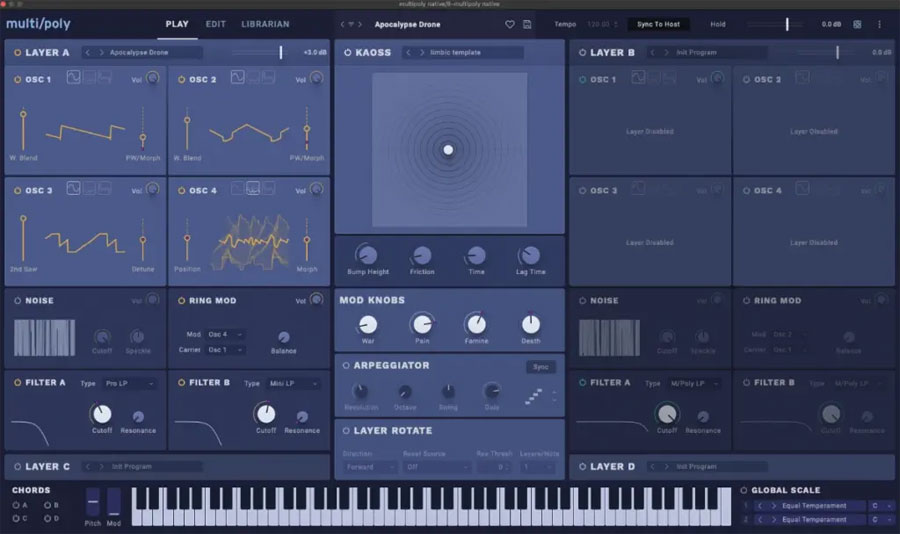Click the Layer A program name Apocalypse Drone
The image size is (900, 534).
pyautogui.click(x=139, y=52)
